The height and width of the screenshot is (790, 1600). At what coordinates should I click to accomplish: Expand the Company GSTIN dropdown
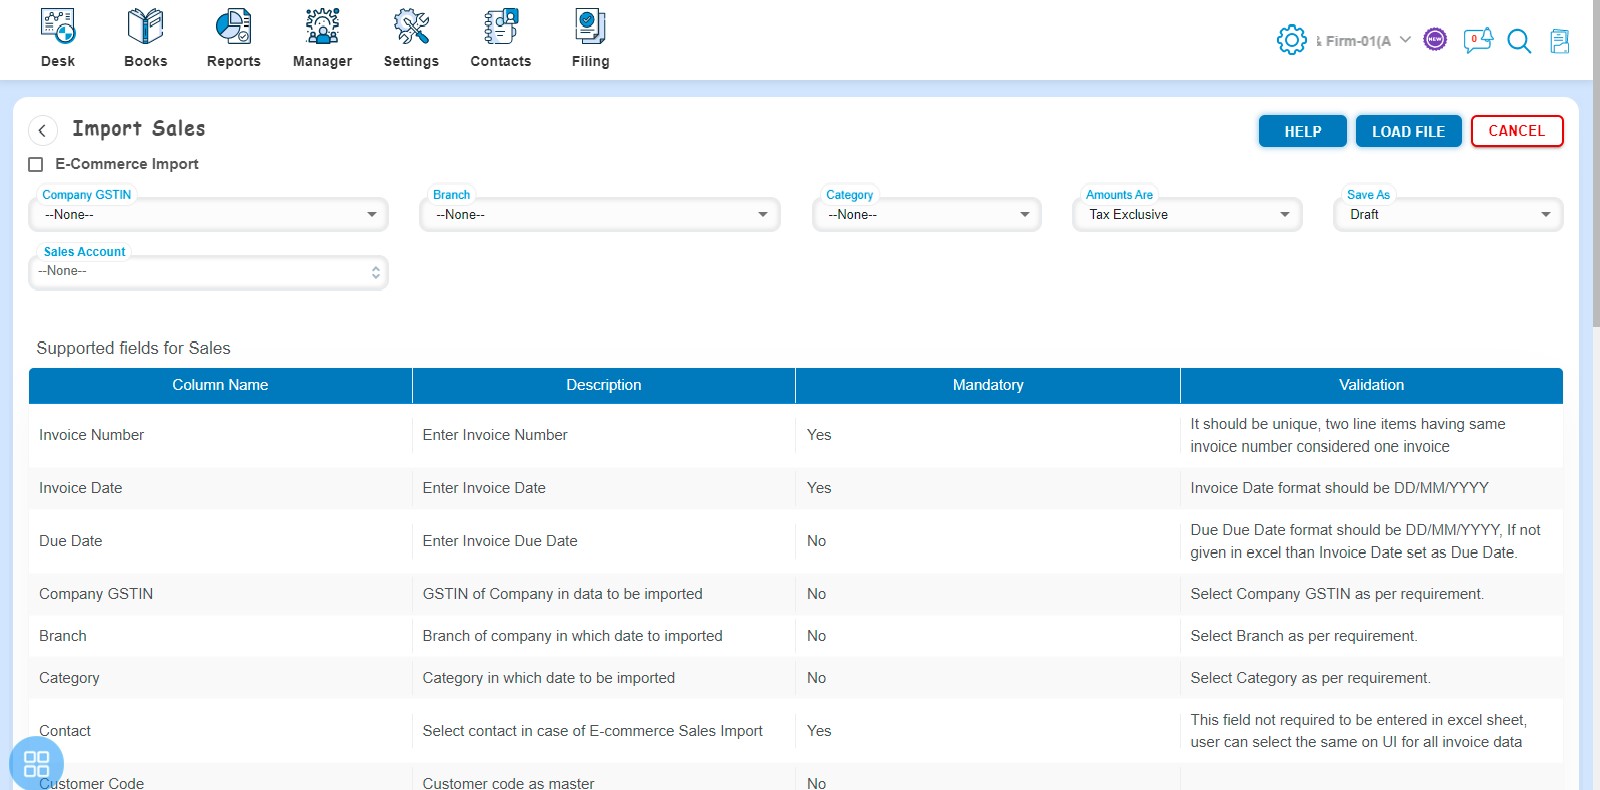click(208, 214)
